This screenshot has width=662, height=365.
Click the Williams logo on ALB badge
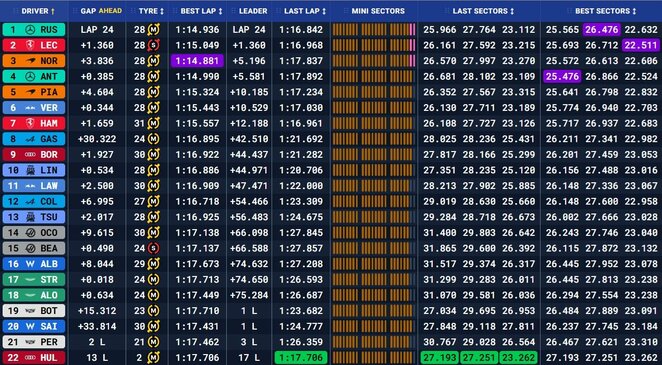[x=30, y=264]
